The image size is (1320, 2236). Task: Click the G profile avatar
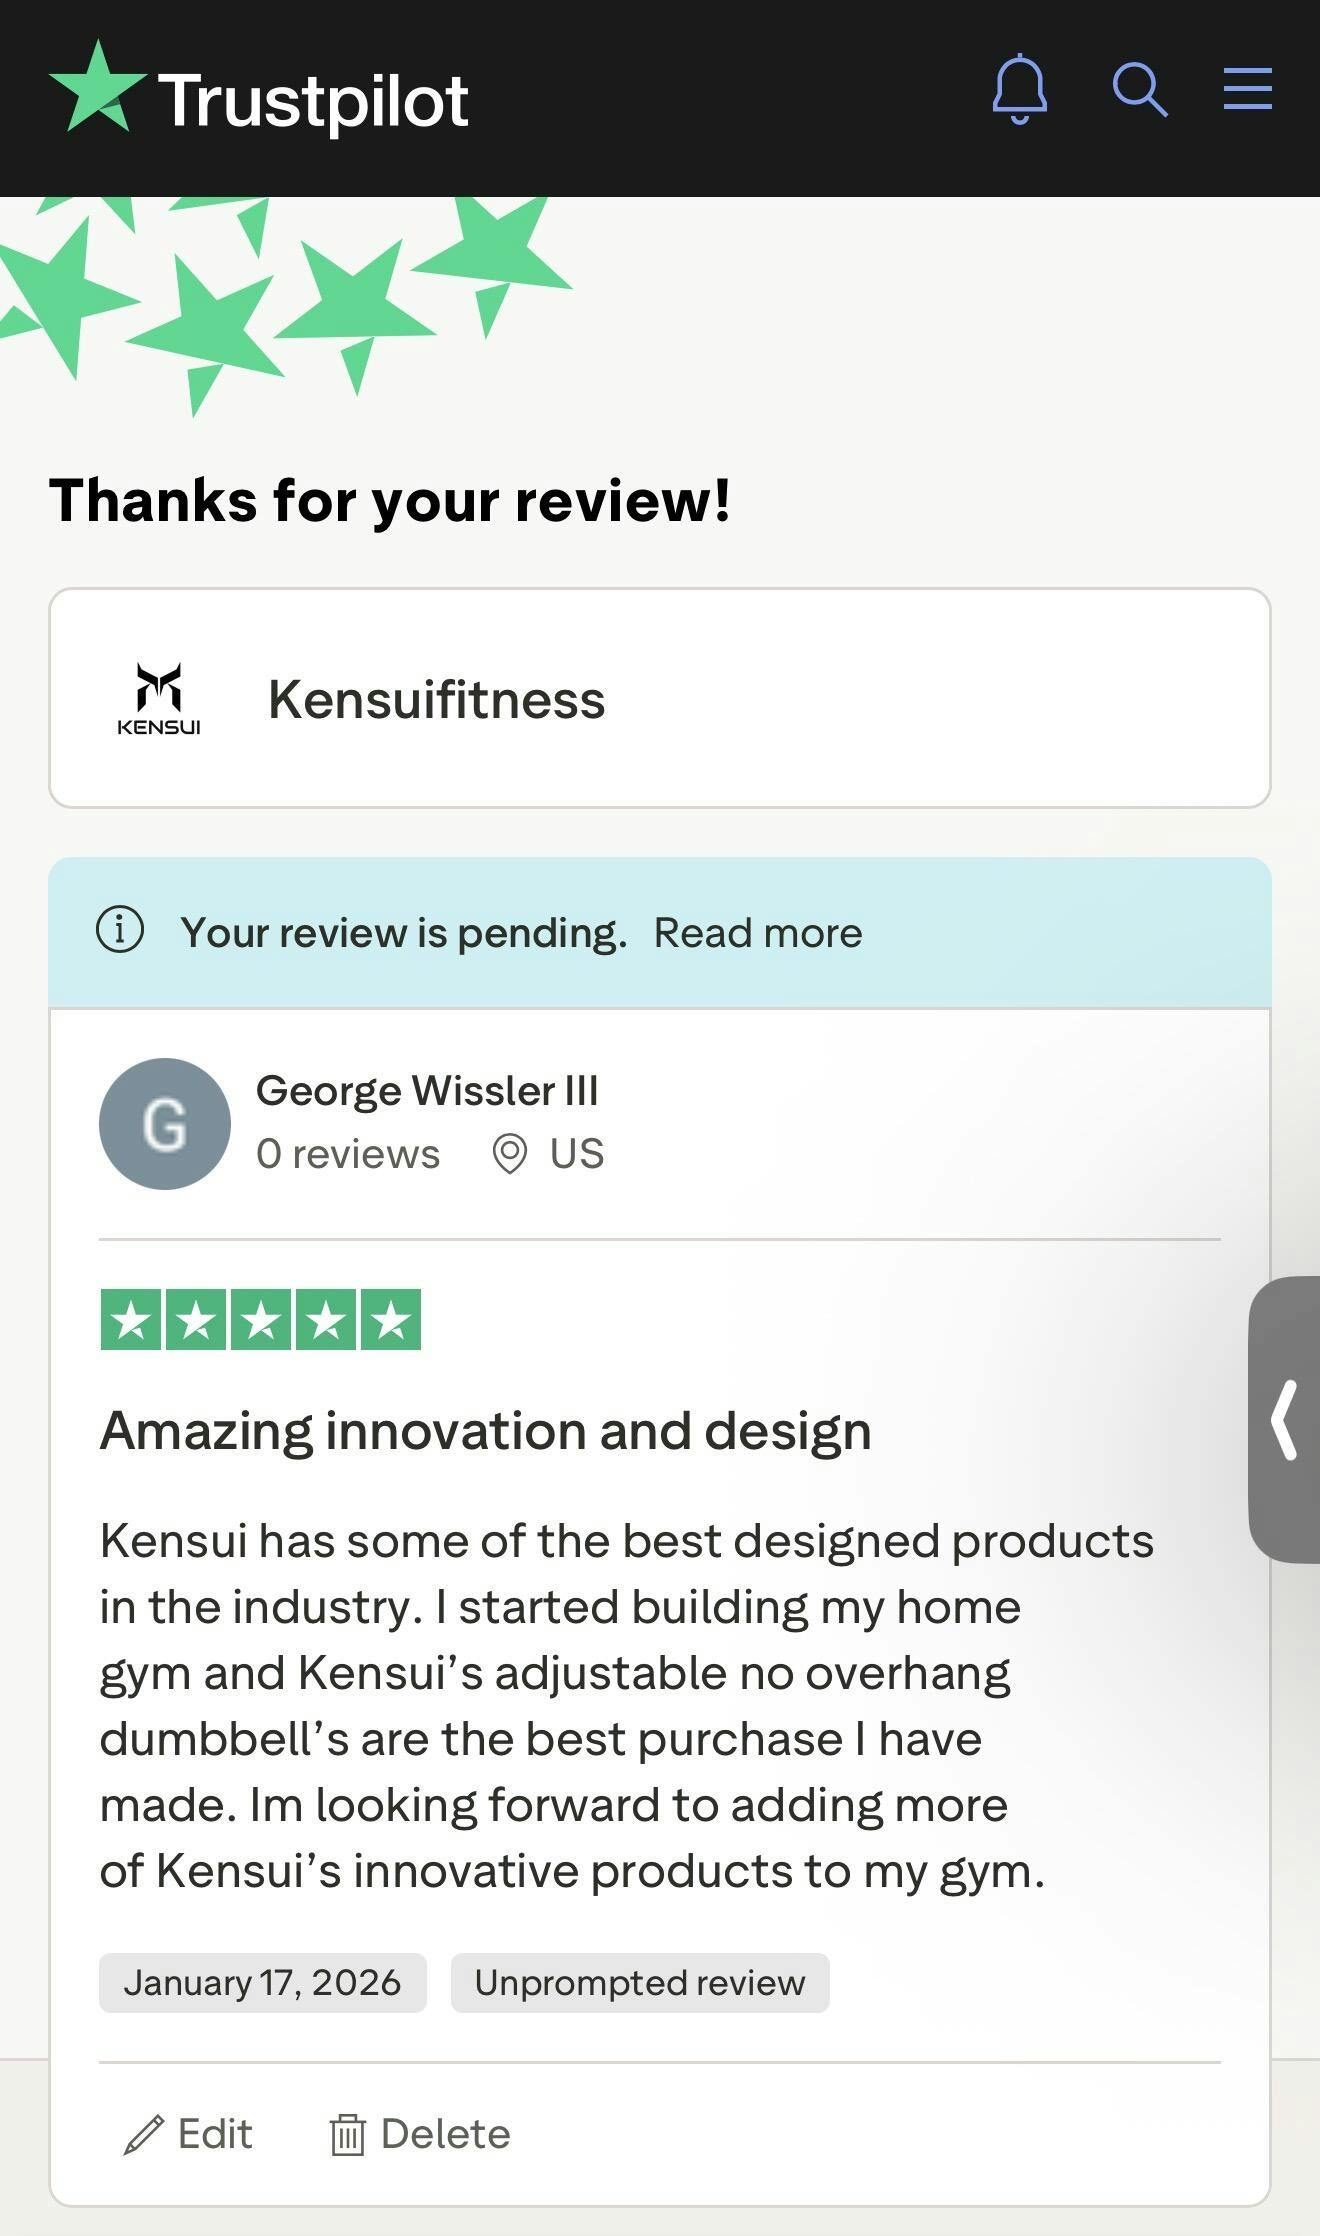(165, 1124)
